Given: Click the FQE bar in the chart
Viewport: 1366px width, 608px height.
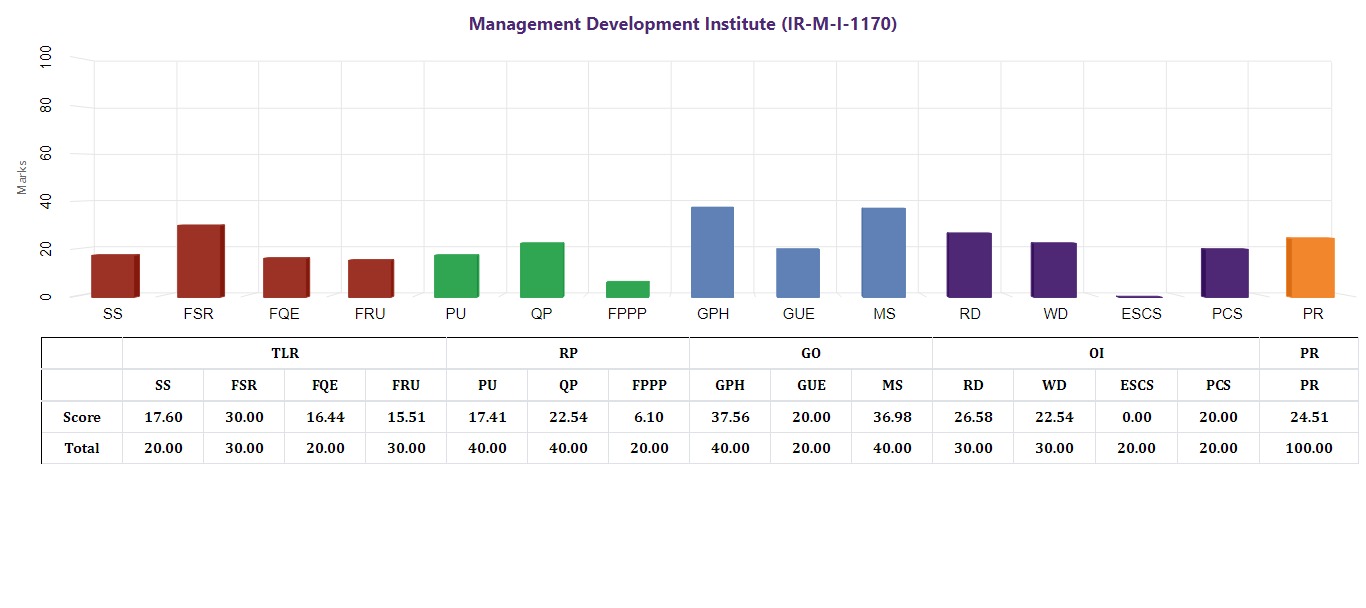Looking at the screenshot, I should click(286, 277).
